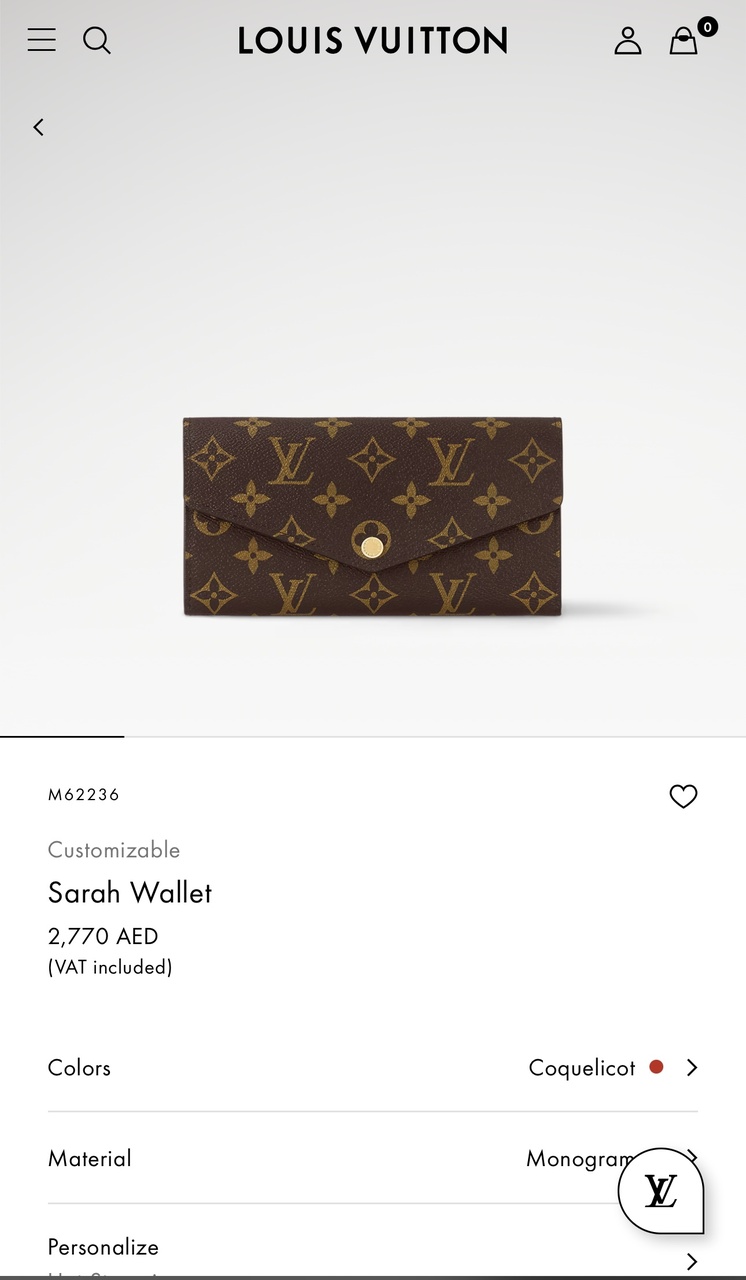Add Sarah Wallet to wishlist heart
Screen dimensions: 746x1280
pos(683,796)
